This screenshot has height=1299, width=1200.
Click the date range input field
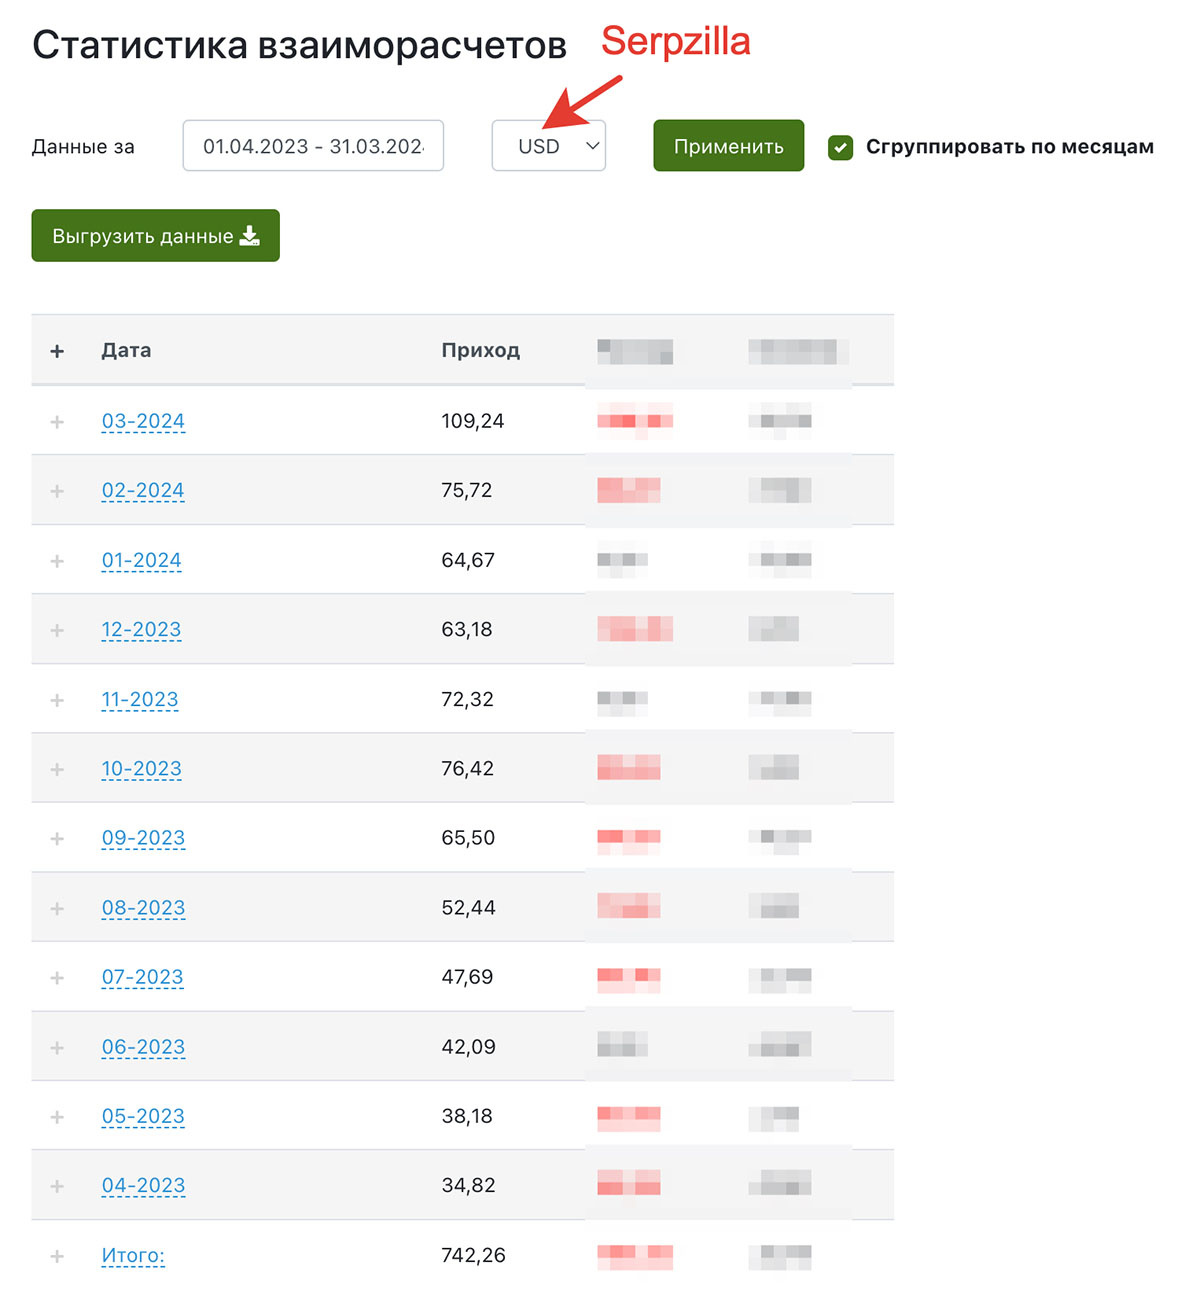[x=313, y=146]
